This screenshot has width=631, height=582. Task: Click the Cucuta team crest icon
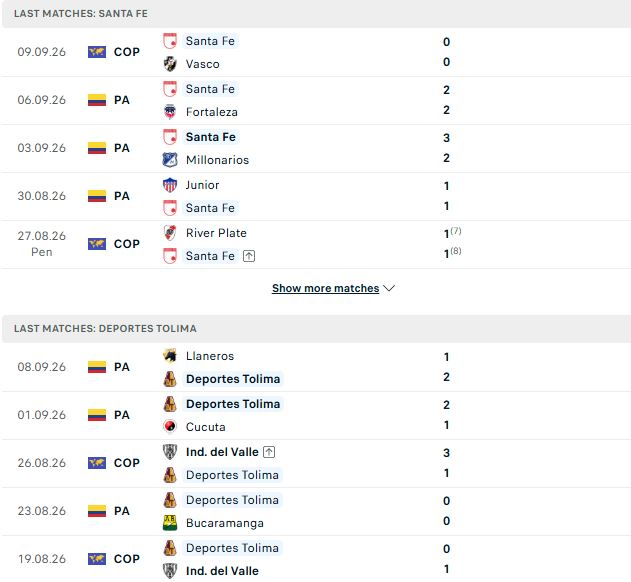point(170,426)
